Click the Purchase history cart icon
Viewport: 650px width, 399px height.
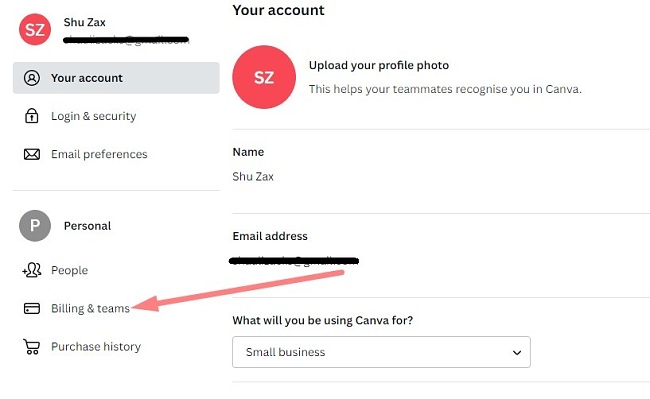32,347
